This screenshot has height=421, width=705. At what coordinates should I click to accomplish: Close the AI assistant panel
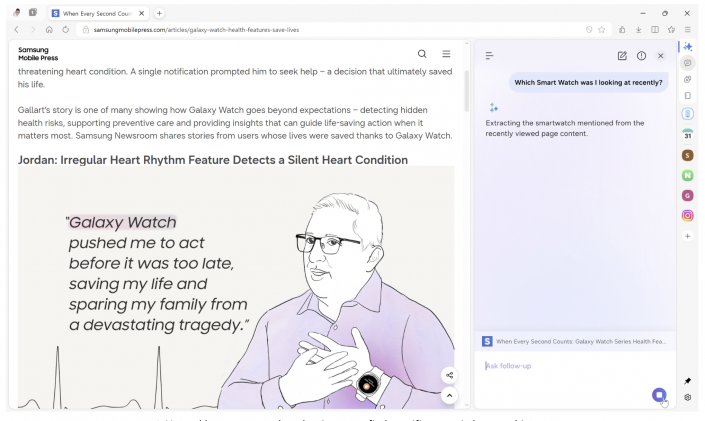point(660,56)
